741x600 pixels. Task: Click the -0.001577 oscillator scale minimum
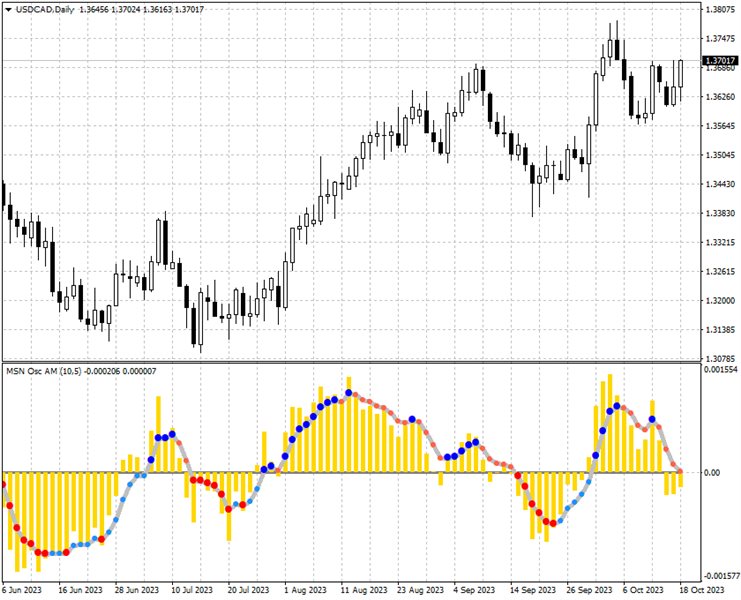click(720, 577)
